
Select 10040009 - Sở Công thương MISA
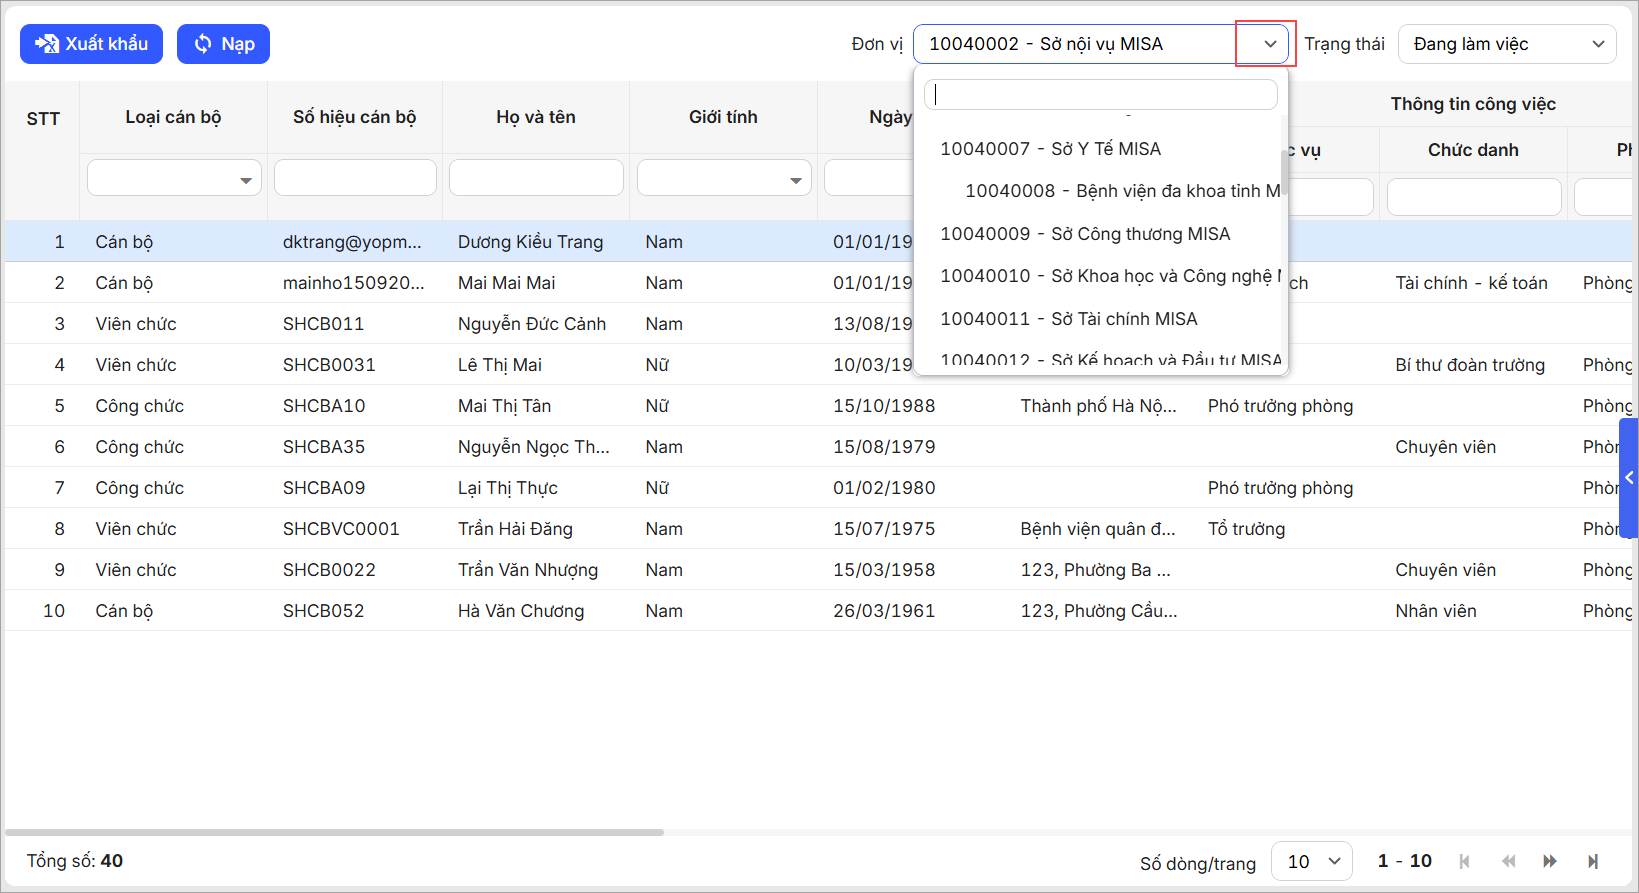point(1085,234)
